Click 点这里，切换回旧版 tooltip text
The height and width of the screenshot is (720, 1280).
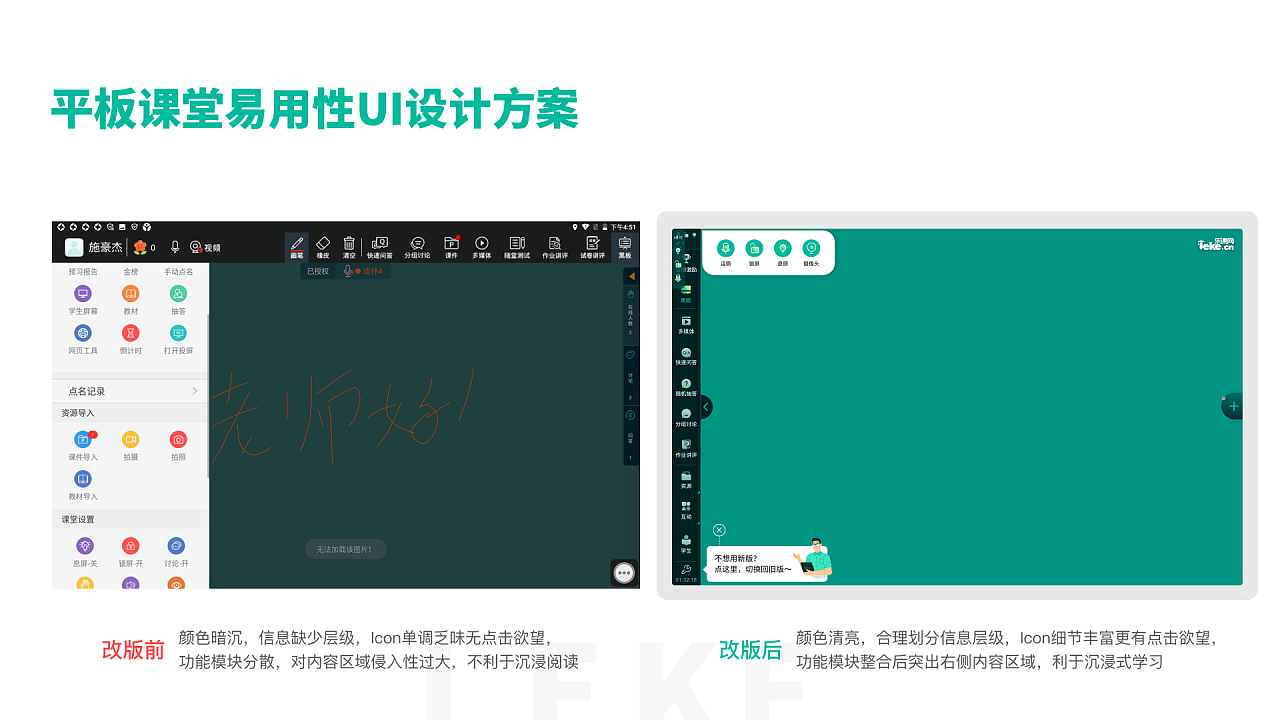click(x=753, y=569)
